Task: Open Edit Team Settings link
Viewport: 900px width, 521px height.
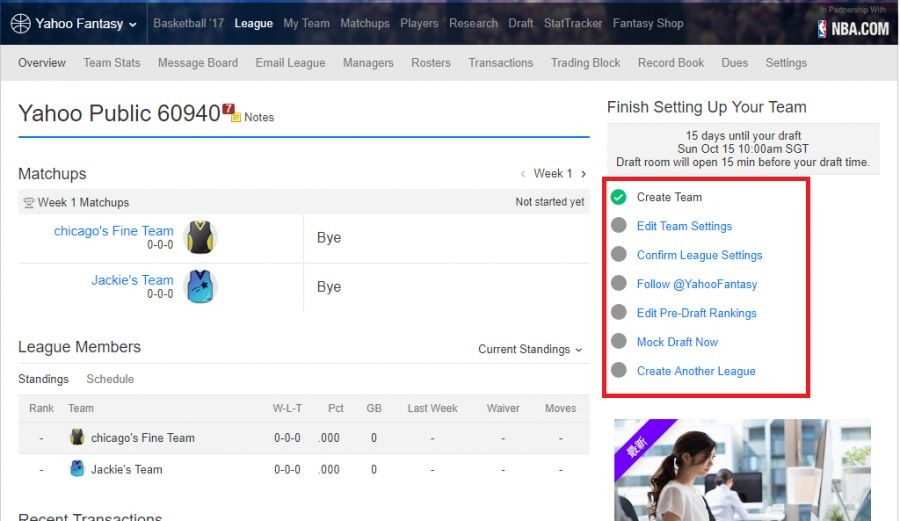Action: coord(684,226)
